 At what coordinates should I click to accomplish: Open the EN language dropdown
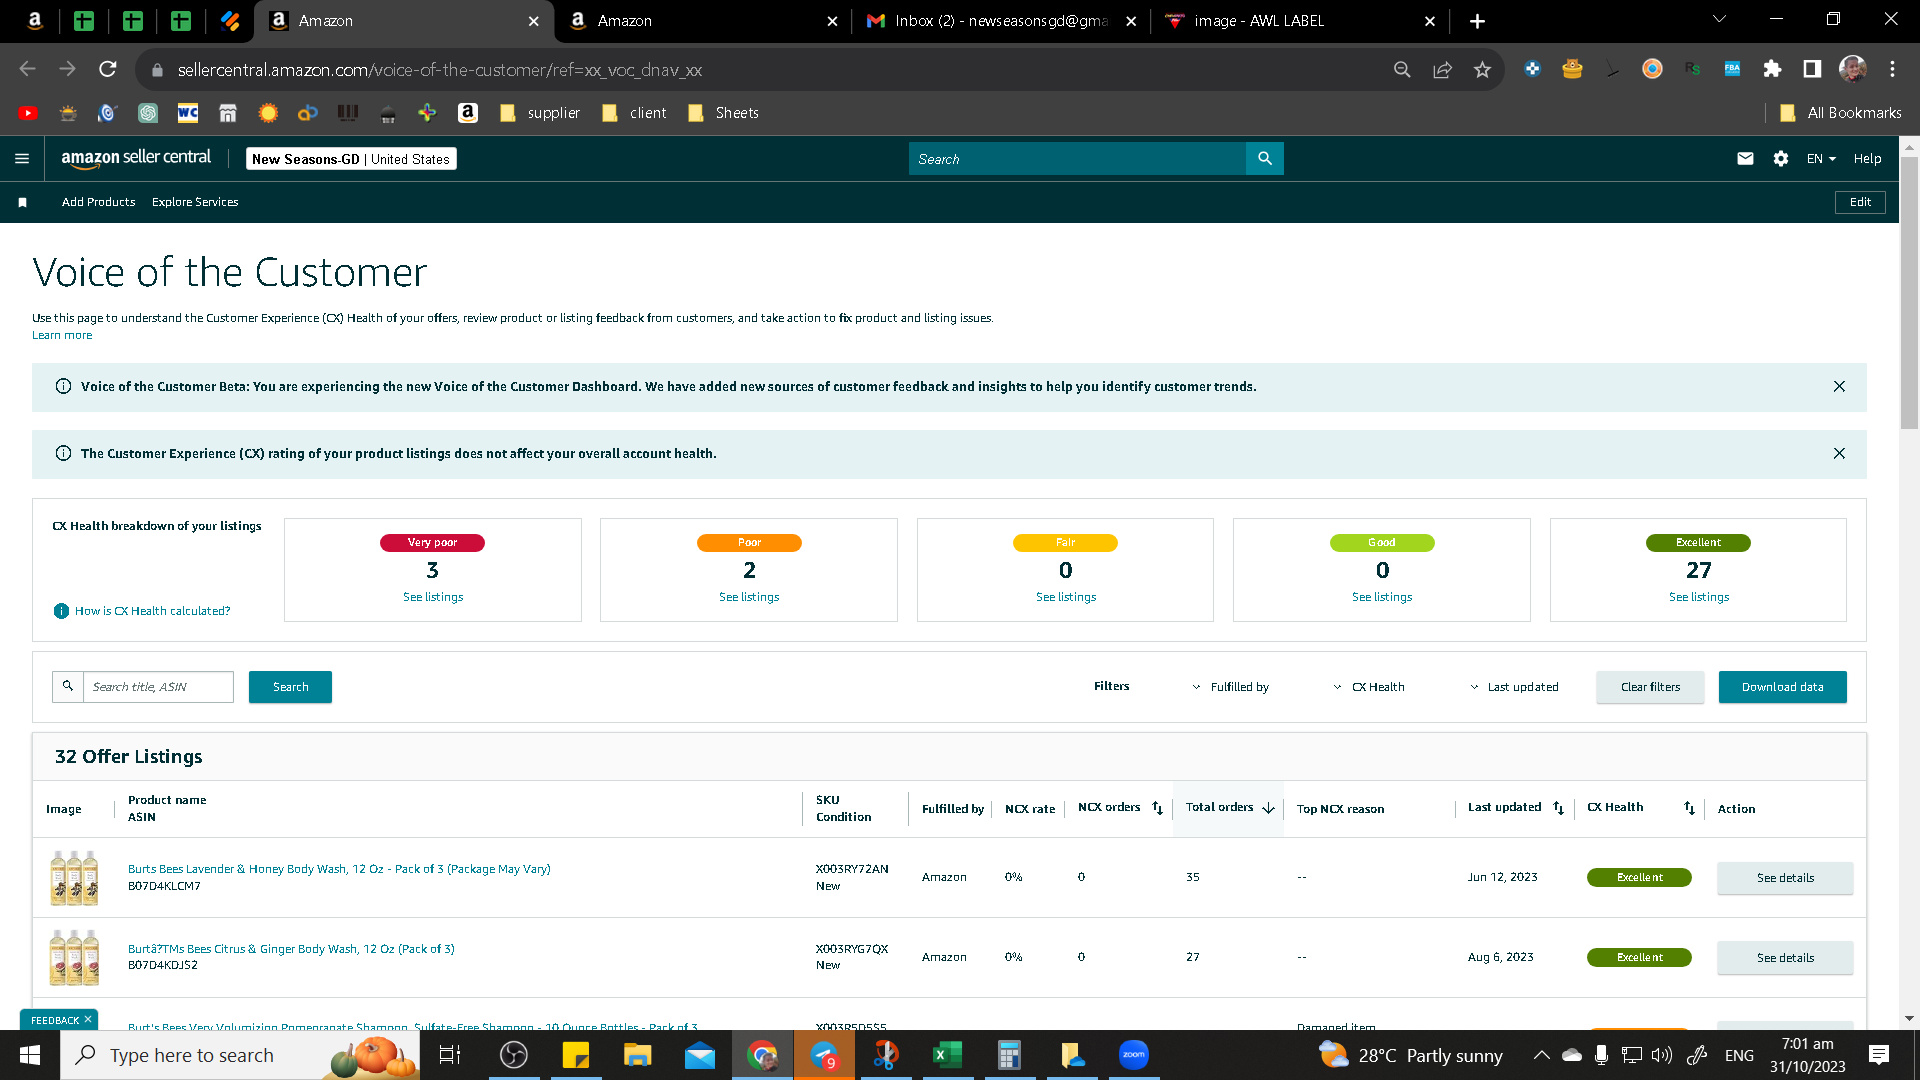1821,159
